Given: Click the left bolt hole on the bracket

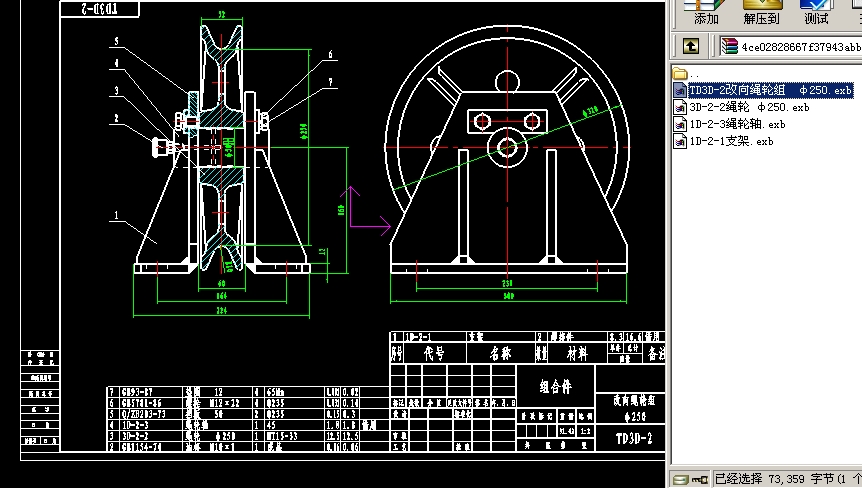Looking at the screenshot, I should click(483, 121).
